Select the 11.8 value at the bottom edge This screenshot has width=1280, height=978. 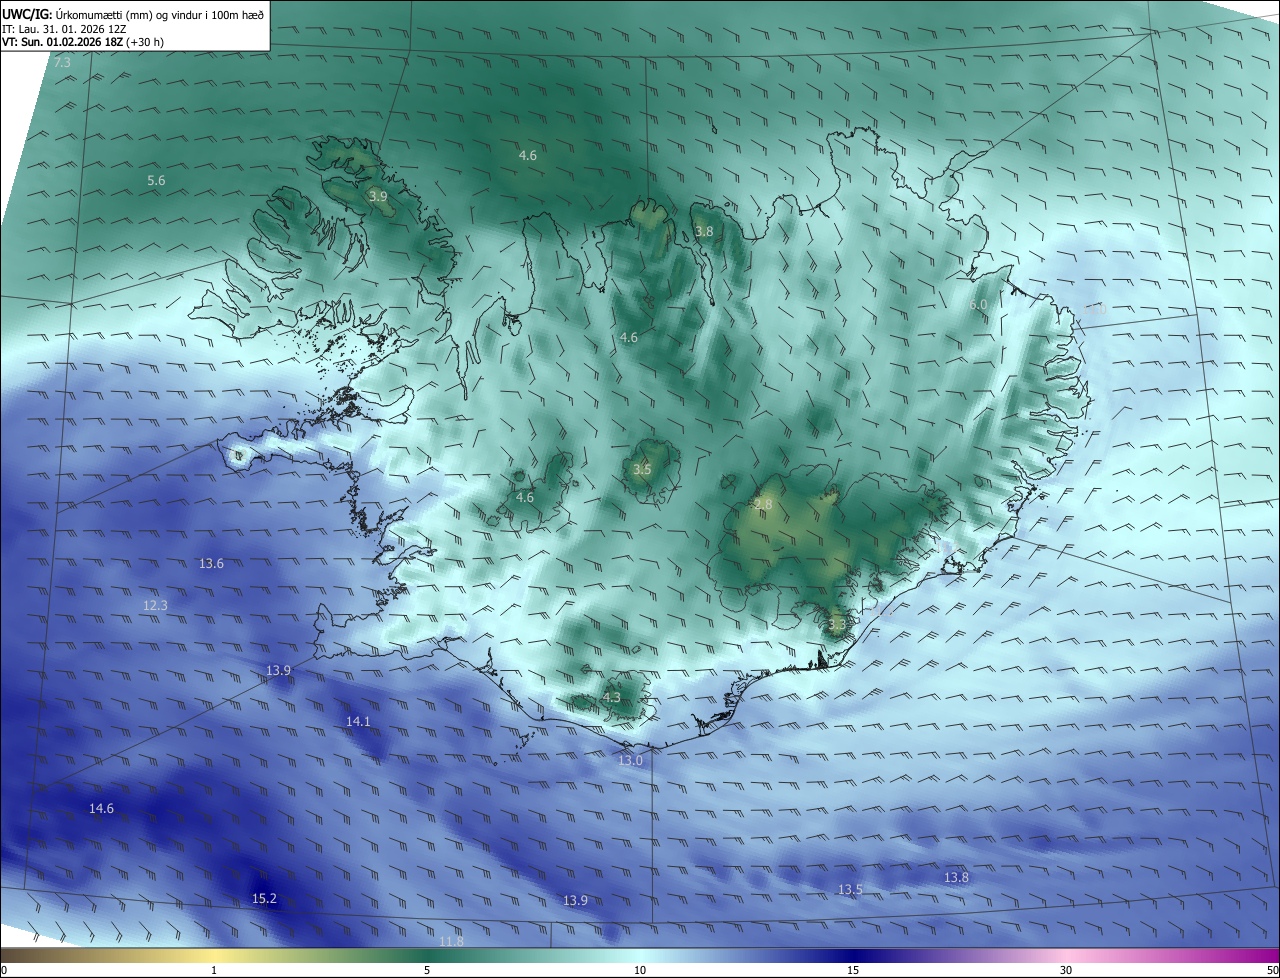[x=451, y=941]
